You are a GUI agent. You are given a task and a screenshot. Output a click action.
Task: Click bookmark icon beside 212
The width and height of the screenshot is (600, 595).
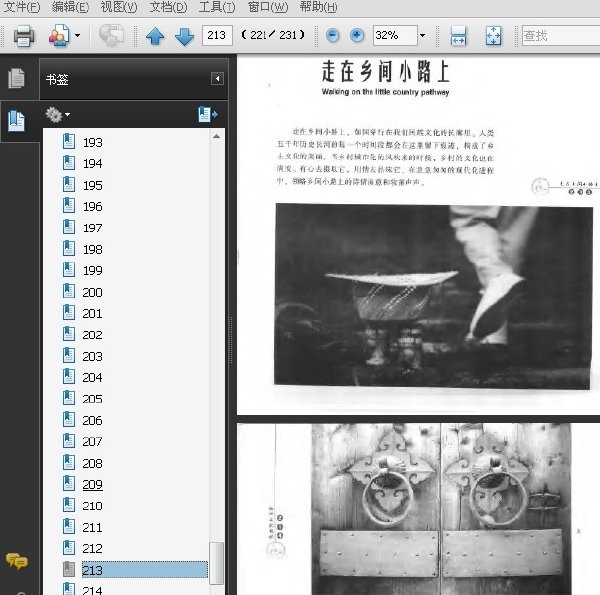pos(69,547)
